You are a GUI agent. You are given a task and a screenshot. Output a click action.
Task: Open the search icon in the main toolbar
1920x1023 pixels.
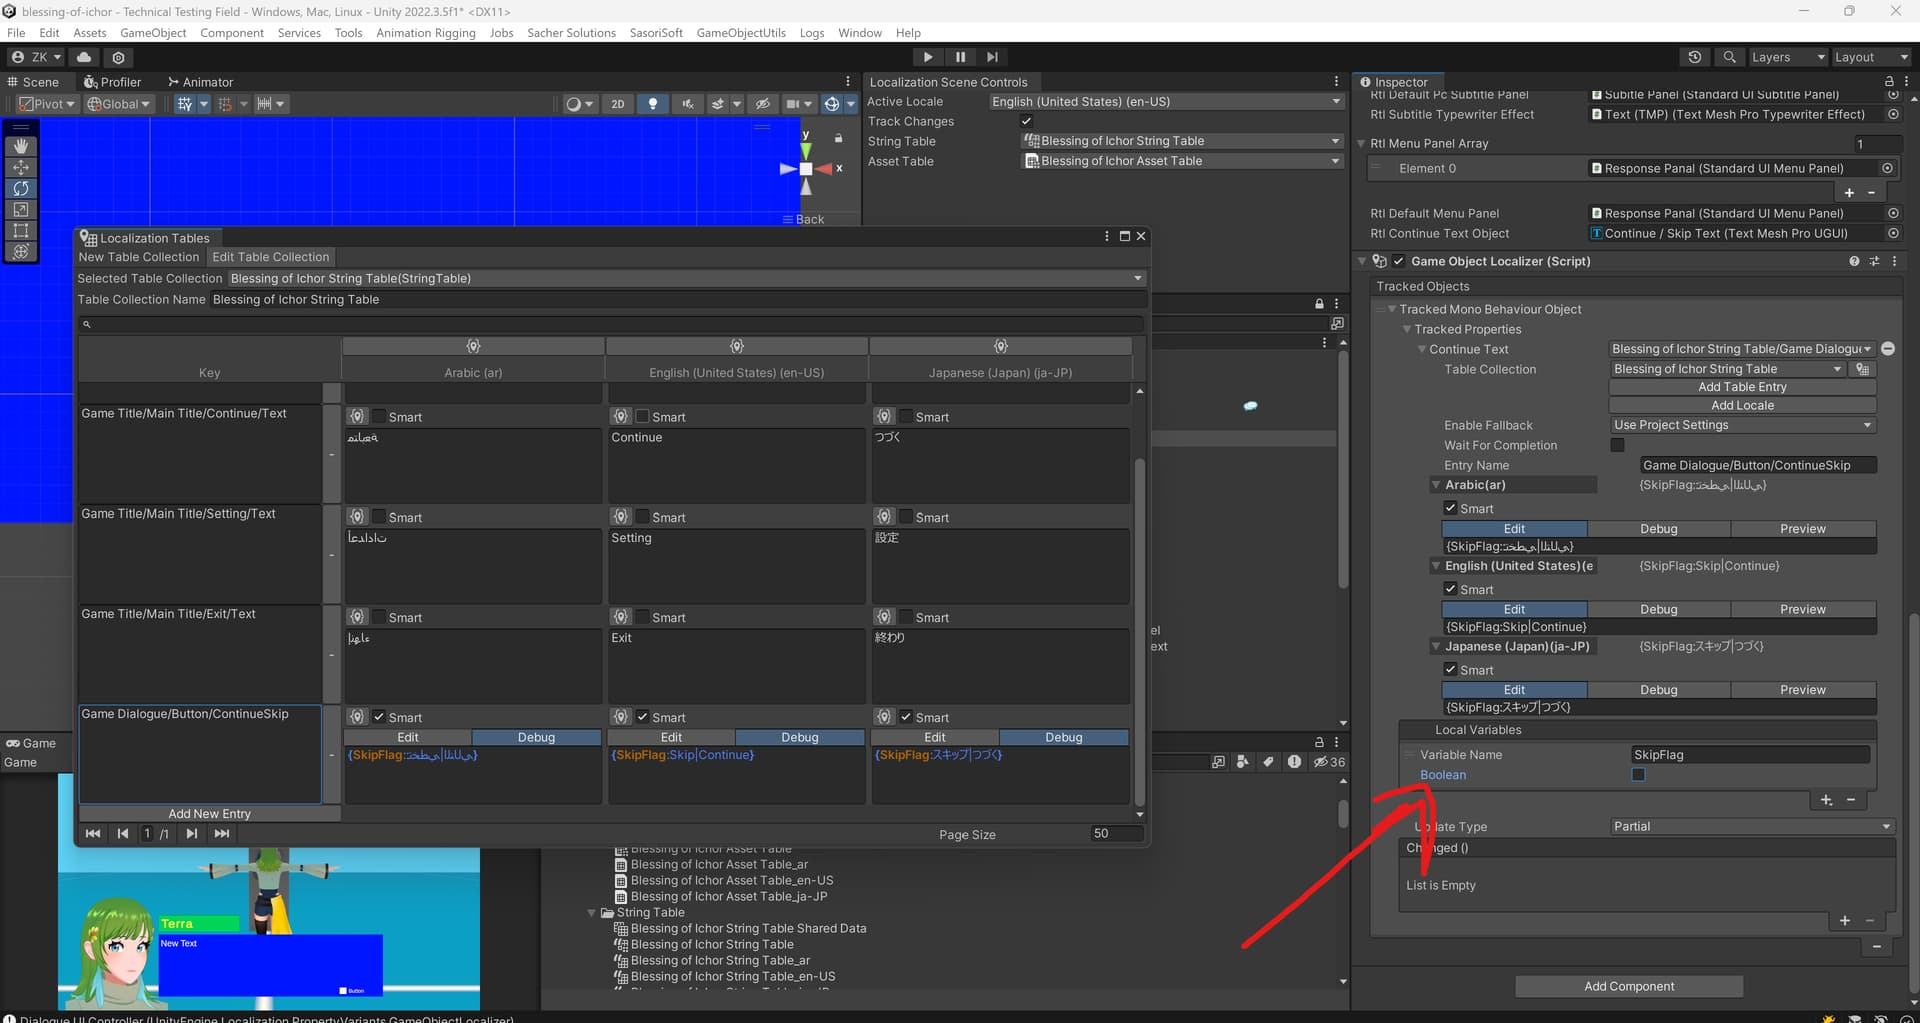[1729, 57]
